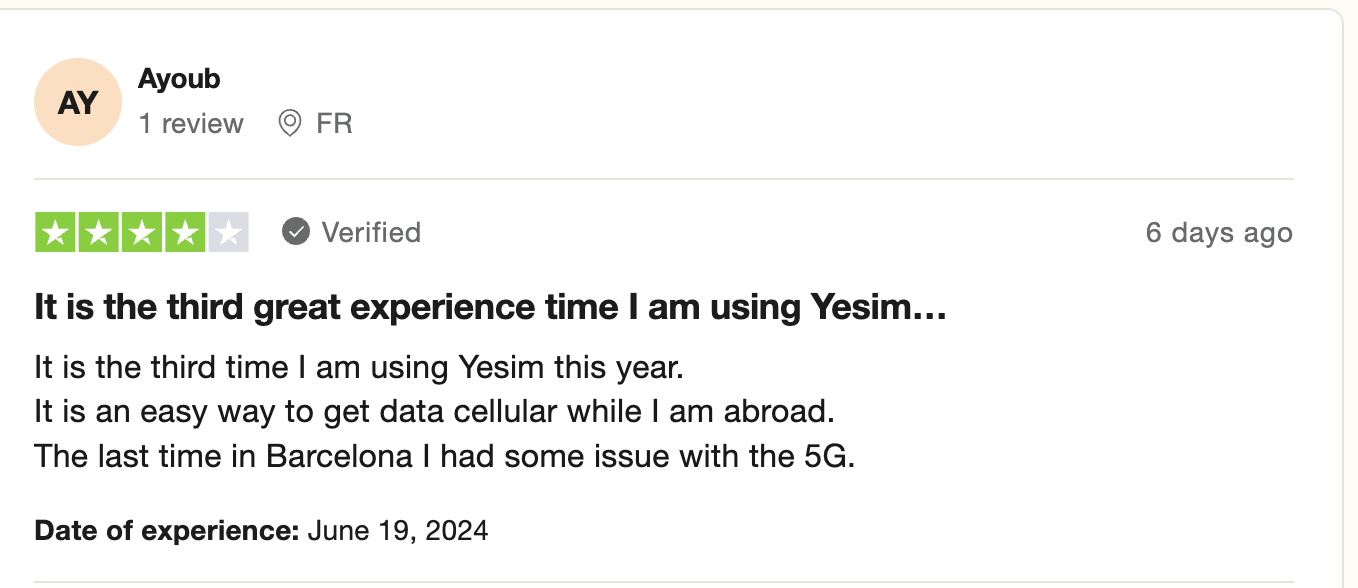Click the 1 review count
1358x588 pixels.
[191, 124]
